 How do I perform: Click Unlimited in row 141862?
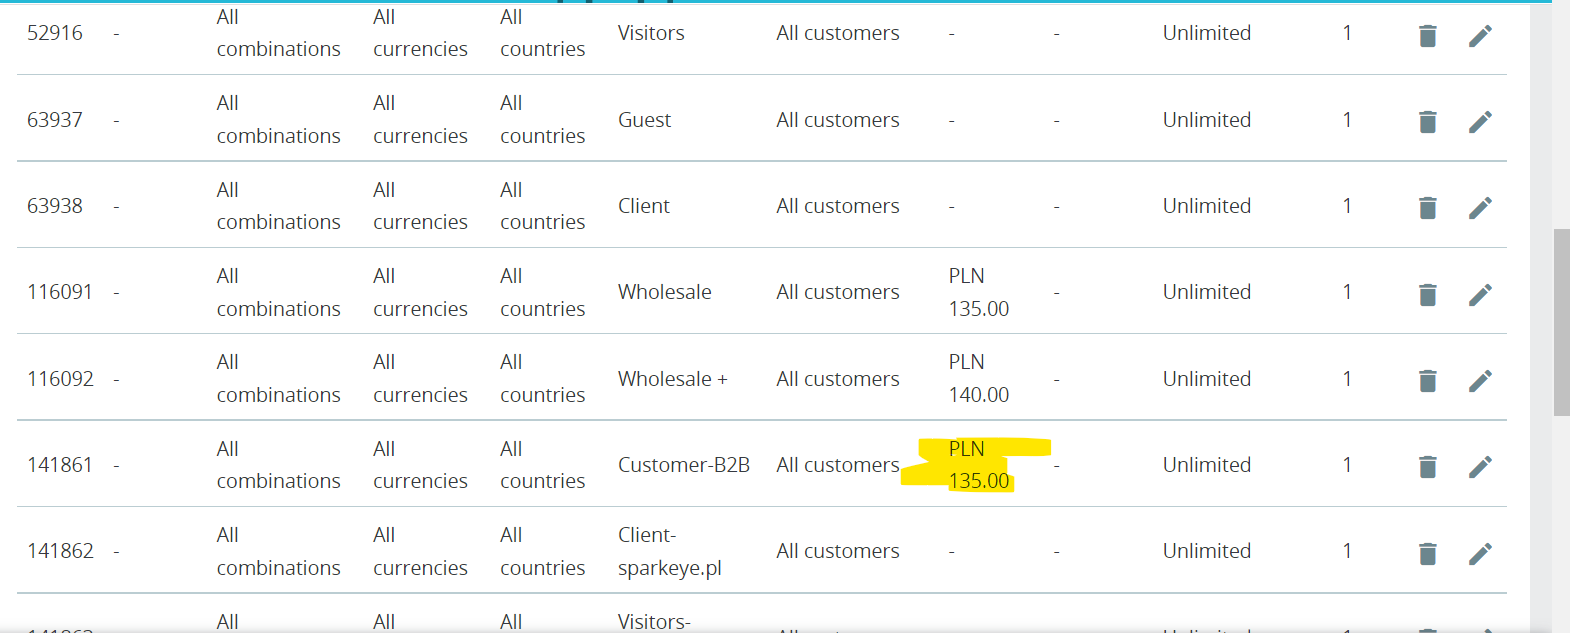[x=1207, y=551]
